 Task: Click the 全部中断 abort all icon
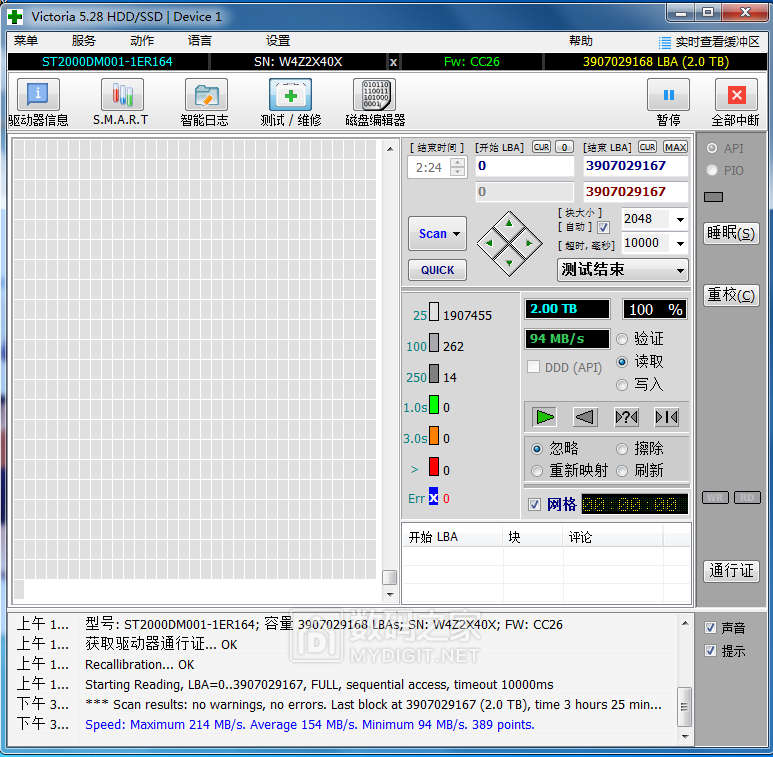coord(736,94)
